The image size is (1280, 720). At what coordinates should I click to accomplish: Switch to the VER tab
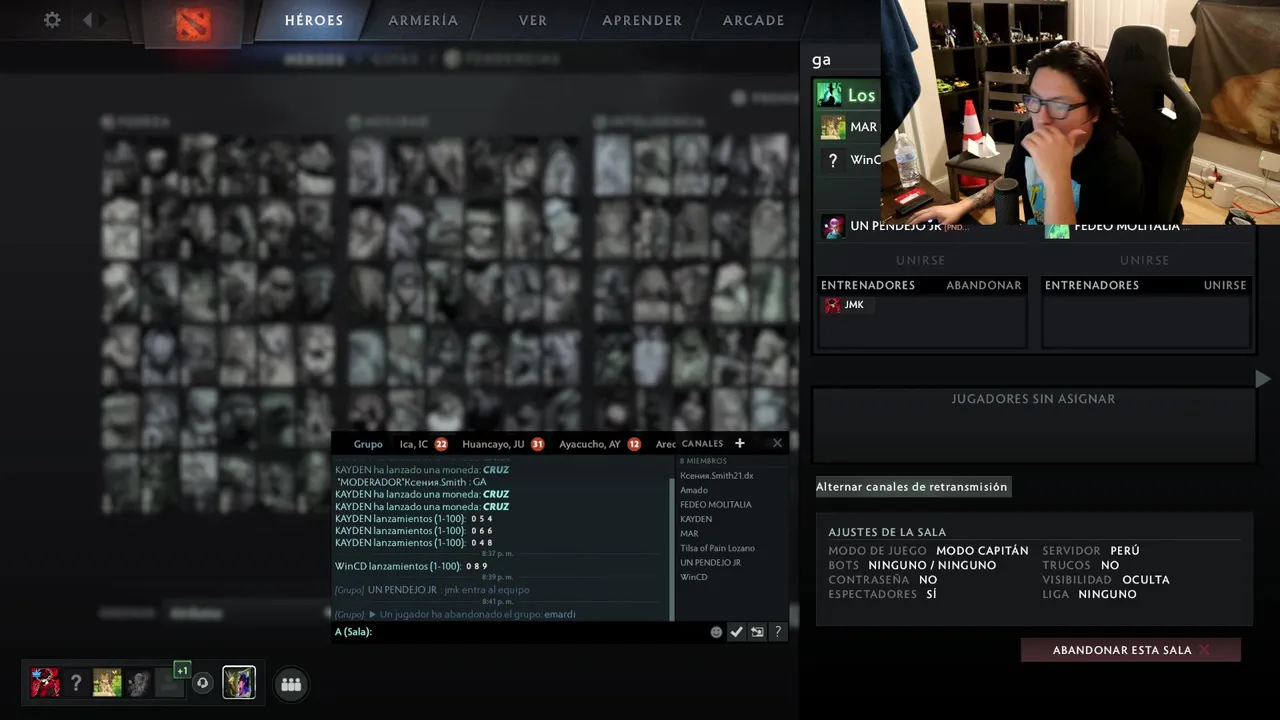(533, 20)
